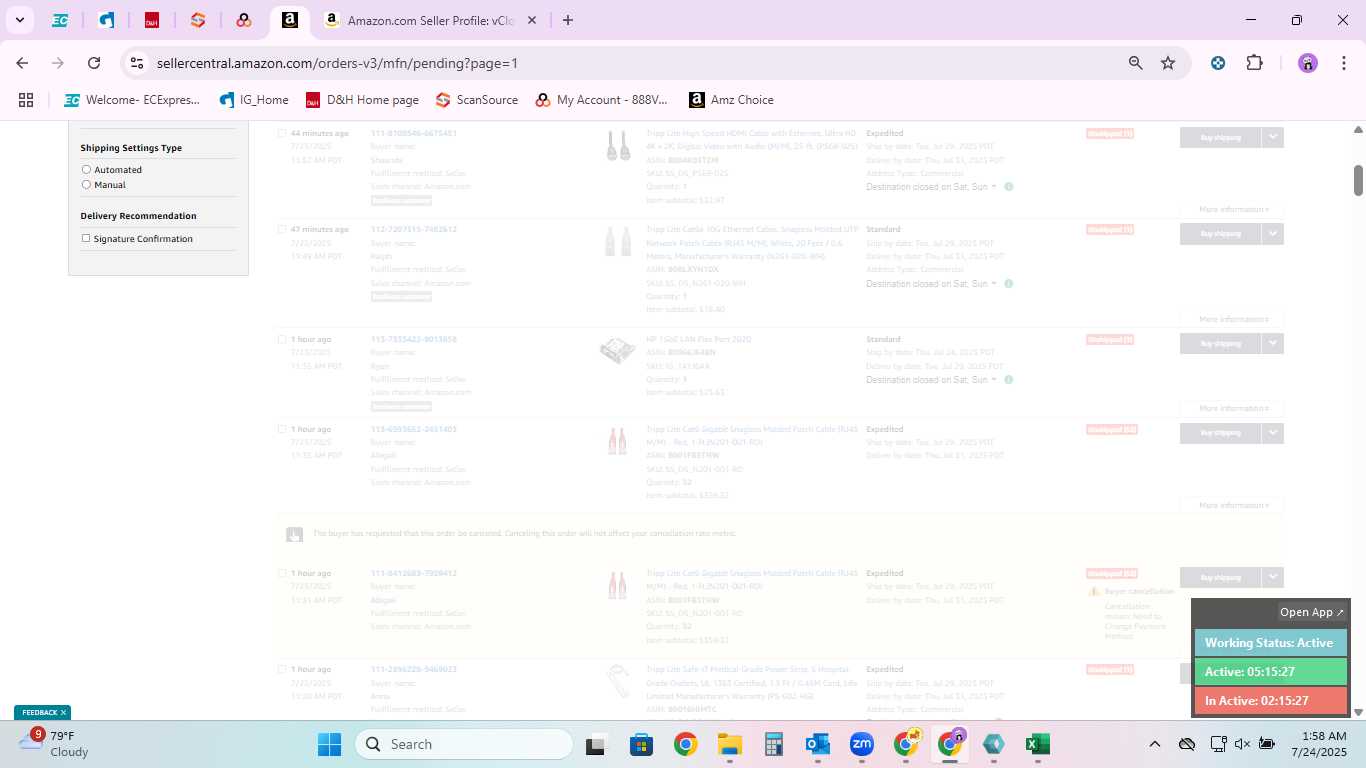Tick checkbox for order 113-6593662
This screenshot has width=1366, height=768.
click(x=282, y=429)
